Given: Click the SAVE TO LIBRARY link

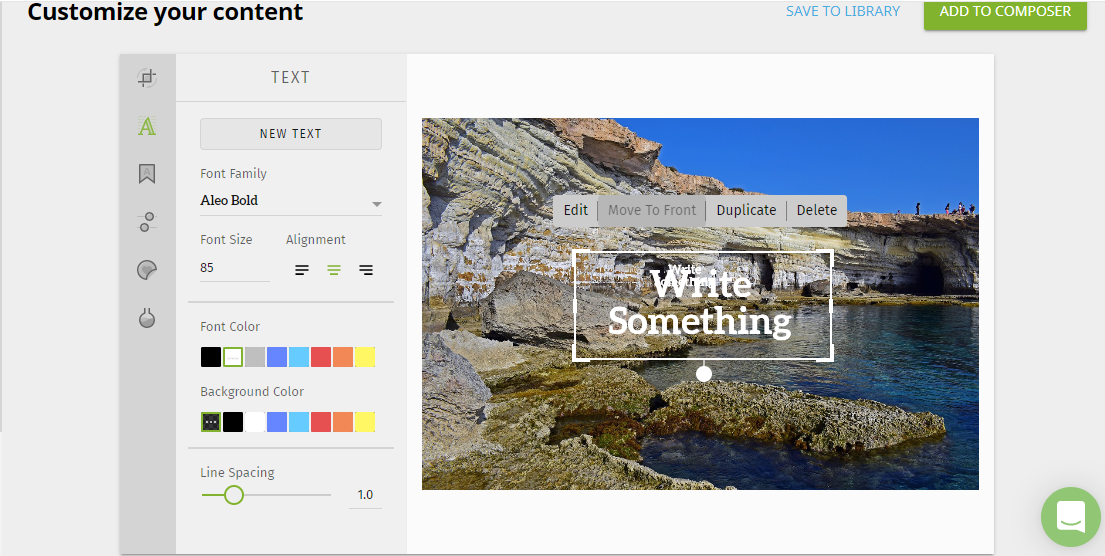Looking at the screenshot, I should point(842,12).
